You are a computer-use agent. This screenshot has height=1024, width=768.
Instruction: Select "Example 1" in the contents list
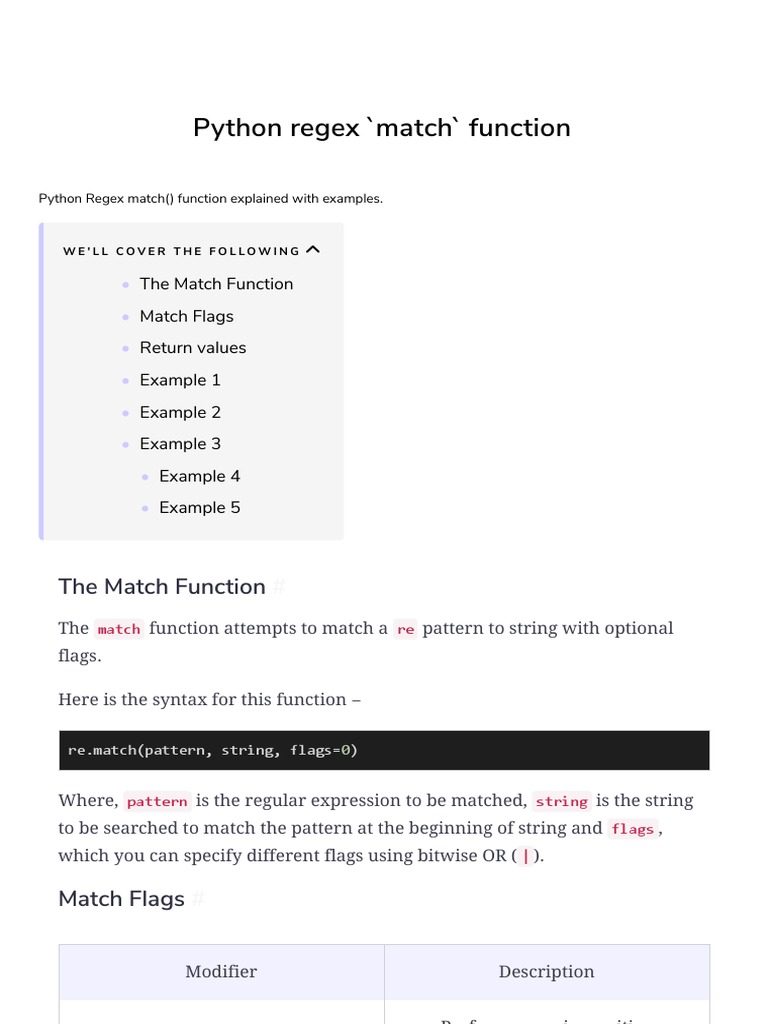coord(180,380)
